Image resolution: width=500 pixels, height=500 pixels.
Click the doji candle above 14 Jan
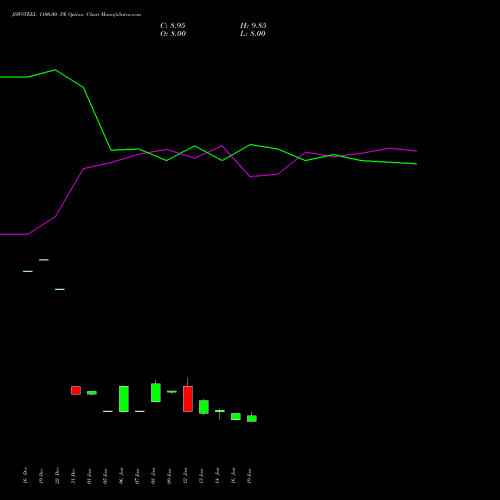220,411
